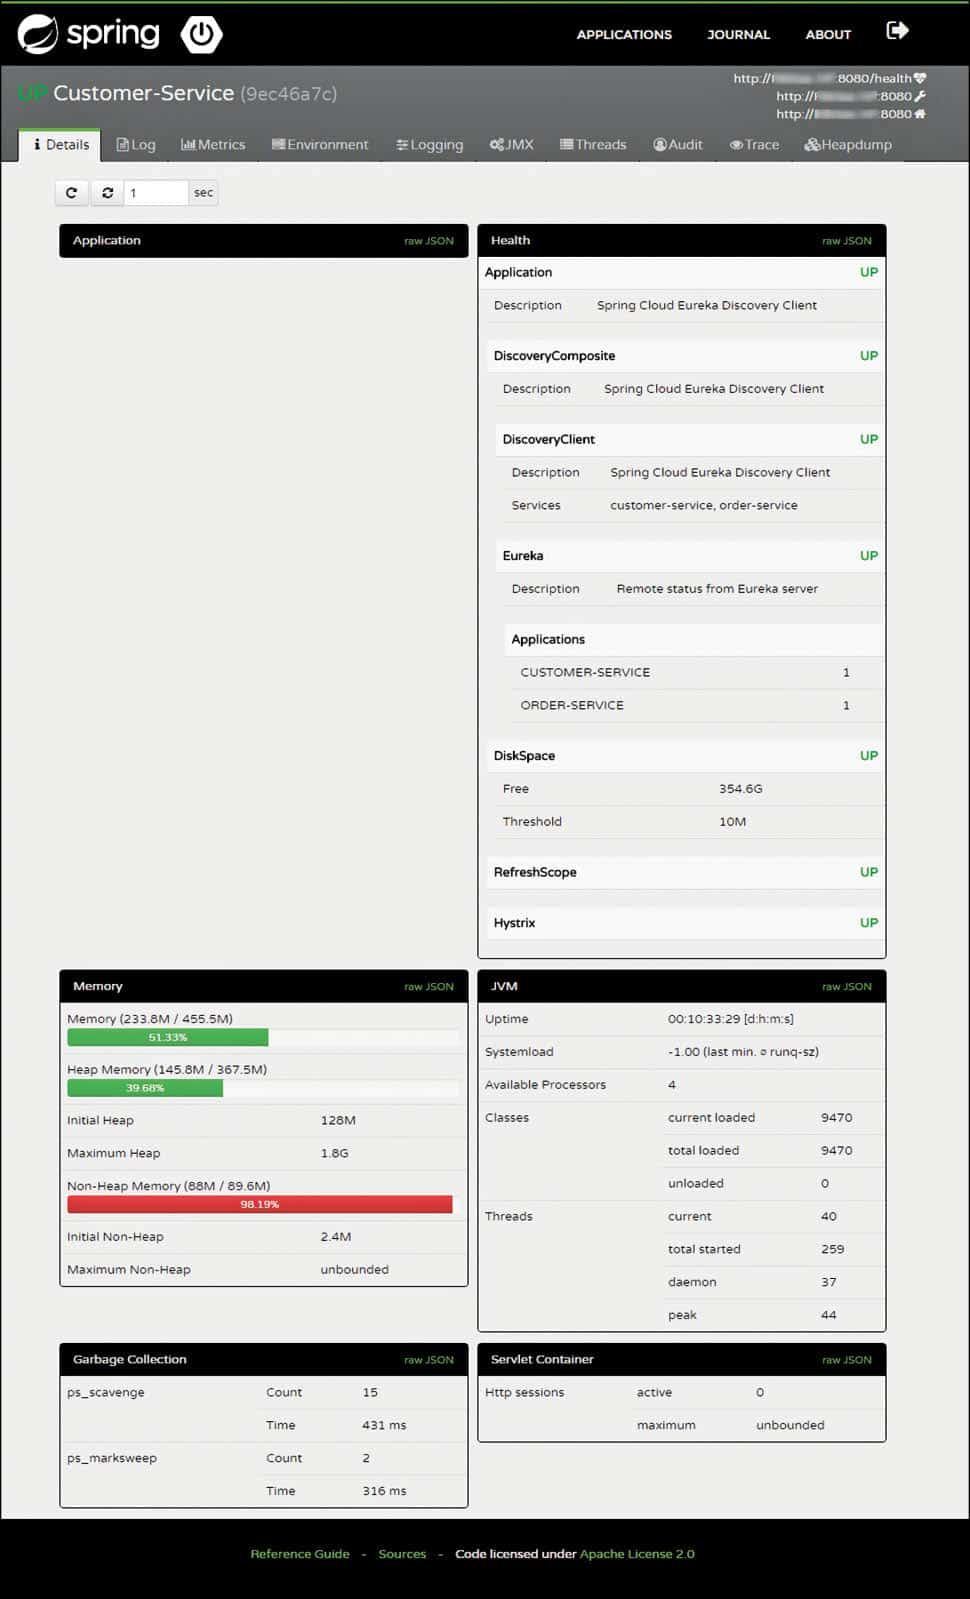The height and width of the screenshot is (1599, 970).
Task: Click the logout arrow icon
Action: (x=898, y=30)
